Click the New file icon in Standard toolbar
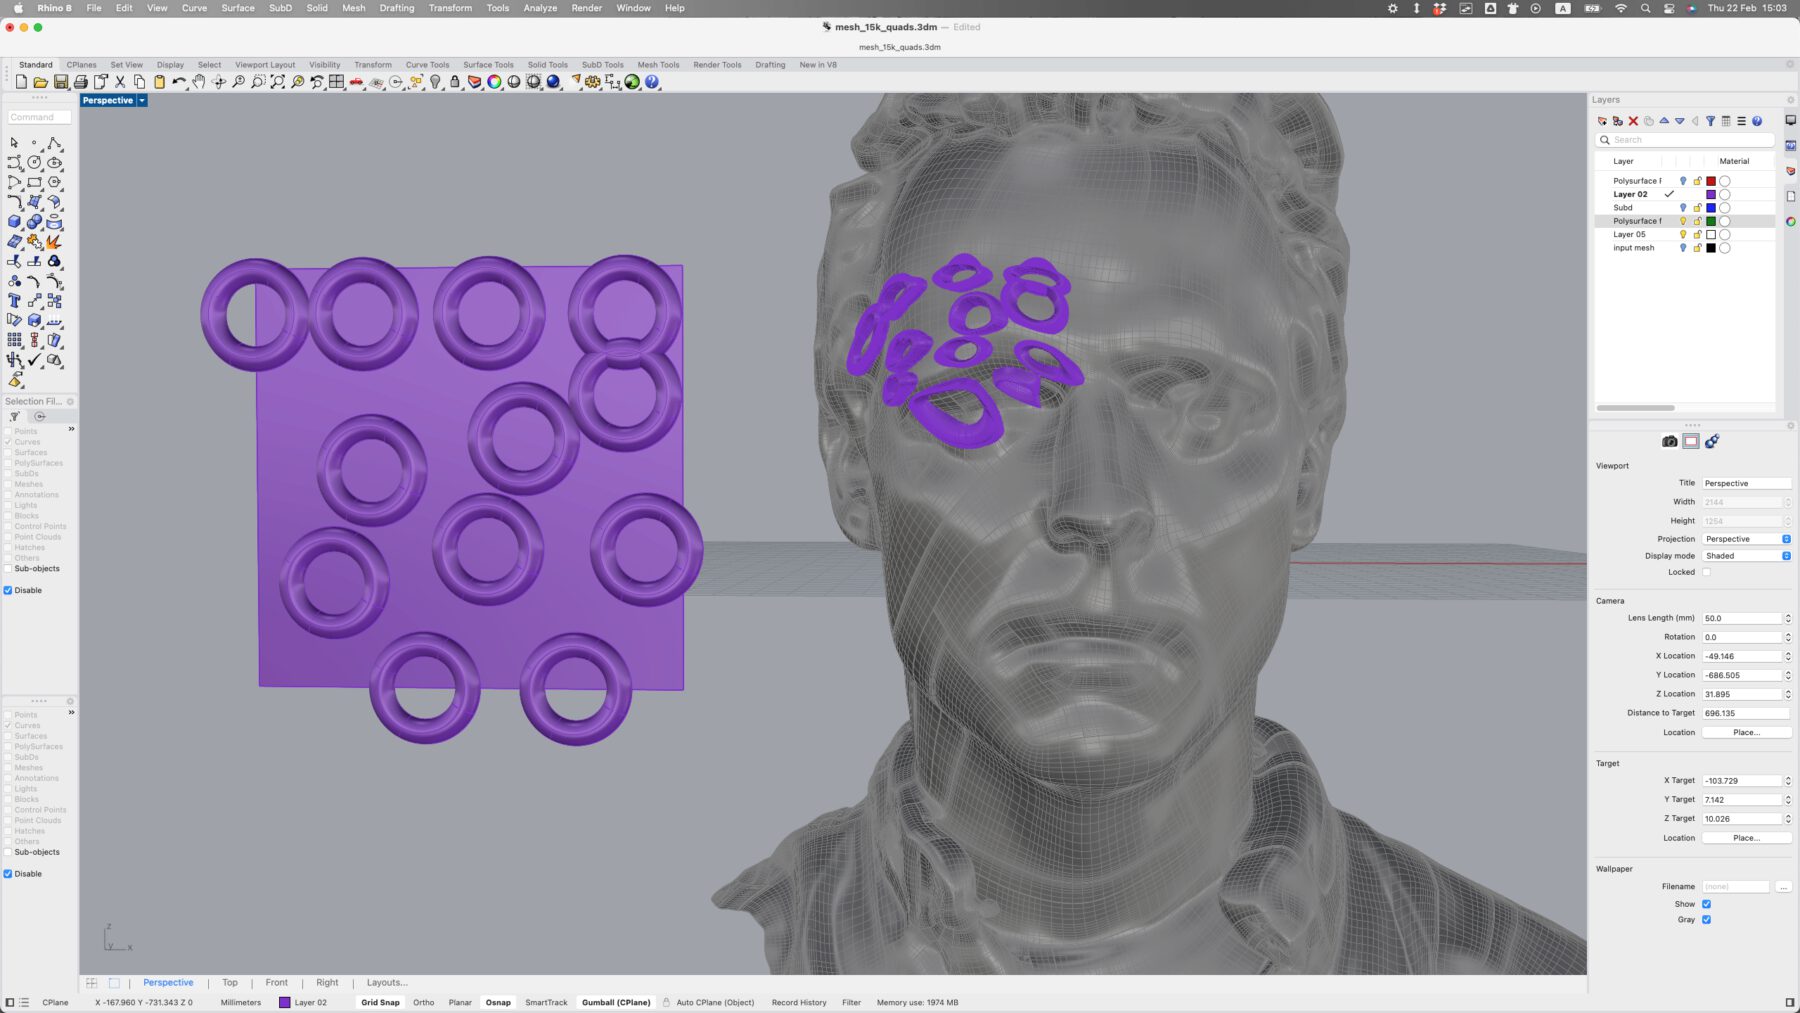Screen dimensions: 1800x1013 coord(21,82)
